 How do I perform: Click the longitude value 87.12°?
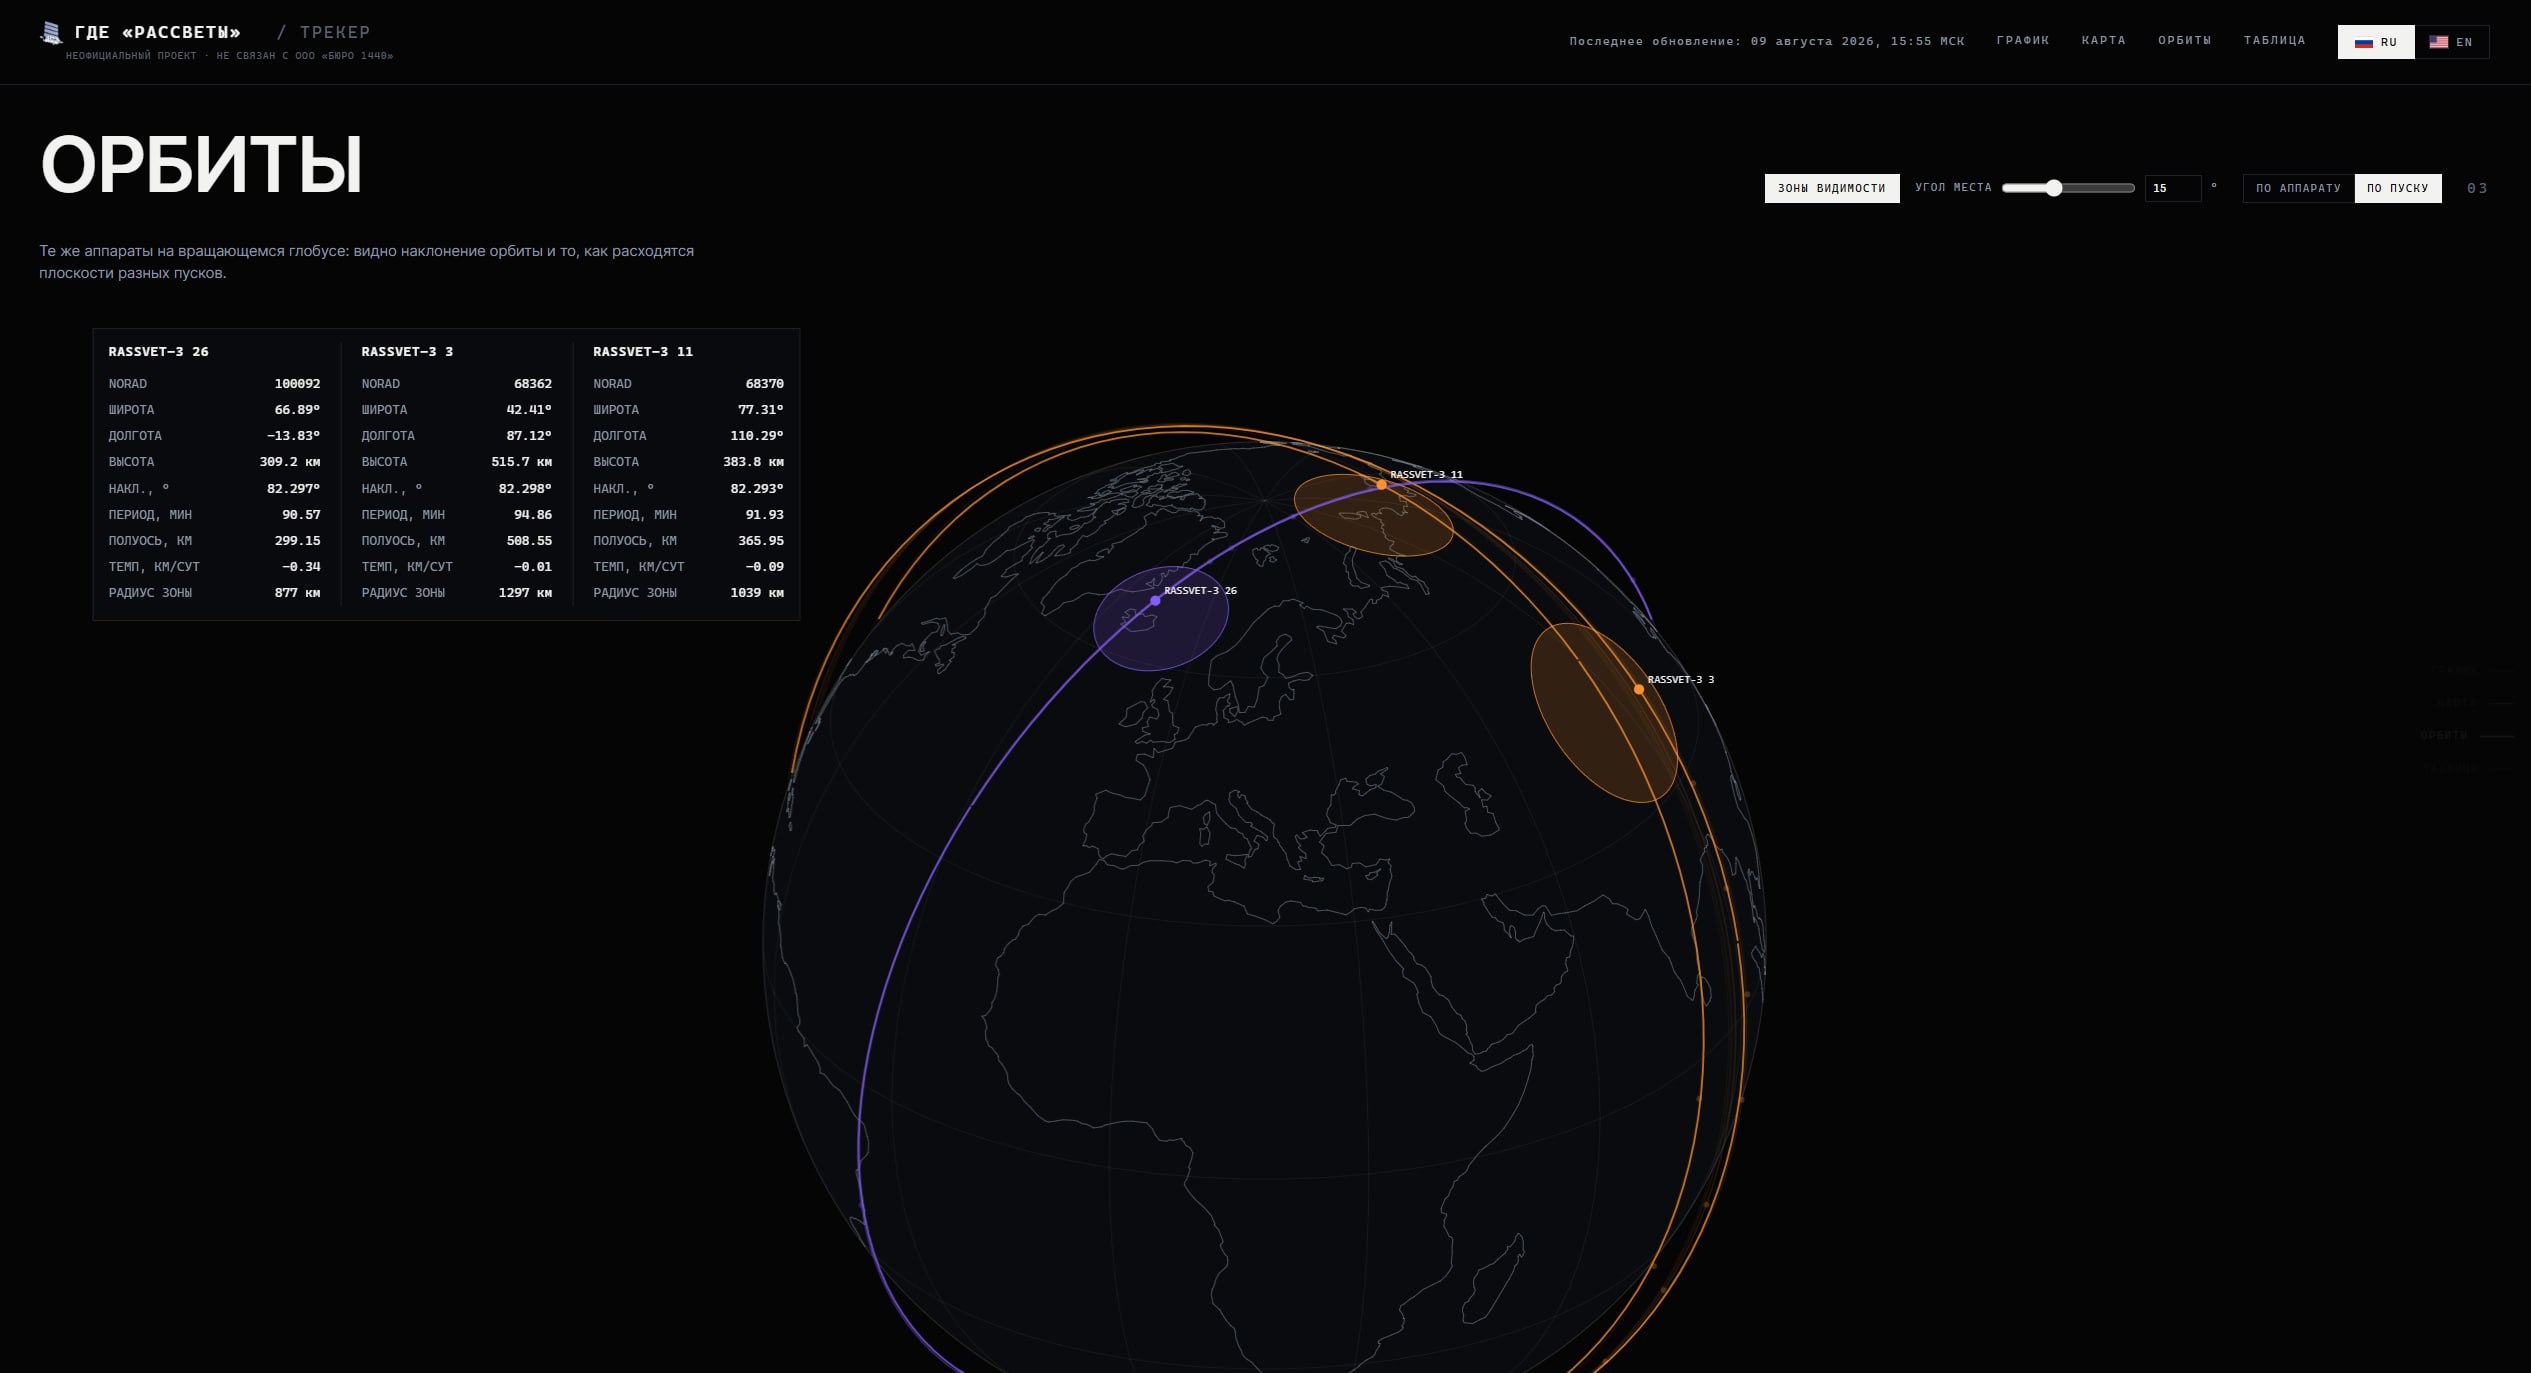tap(529, 436)
